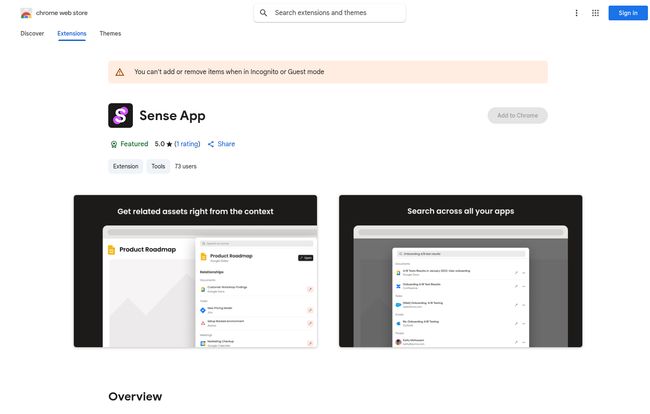Click the incognito mode warning message text
Viewport: 650px width, 414px height.
(x=229, y=72)
